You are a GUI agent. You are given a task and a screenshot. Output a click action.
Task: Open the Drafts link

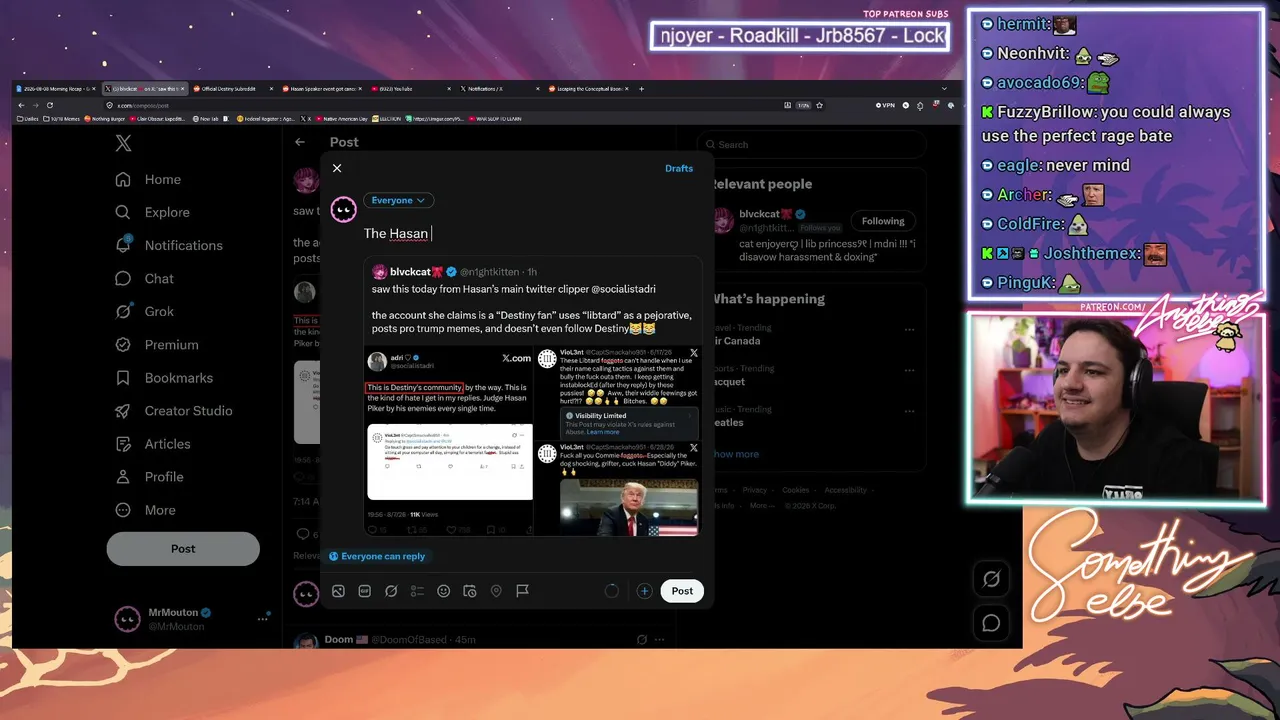(x=679, y=168)
